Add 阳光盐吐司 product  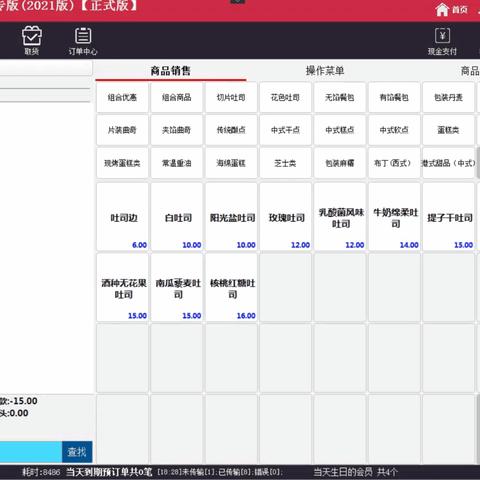(x=231, y=217)
